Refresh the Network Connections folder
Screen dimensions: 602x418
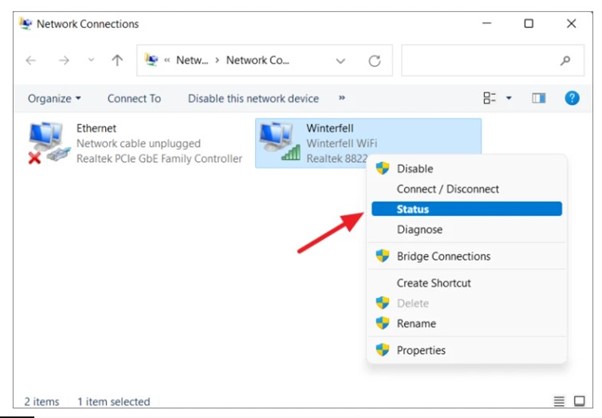[374, 60]
